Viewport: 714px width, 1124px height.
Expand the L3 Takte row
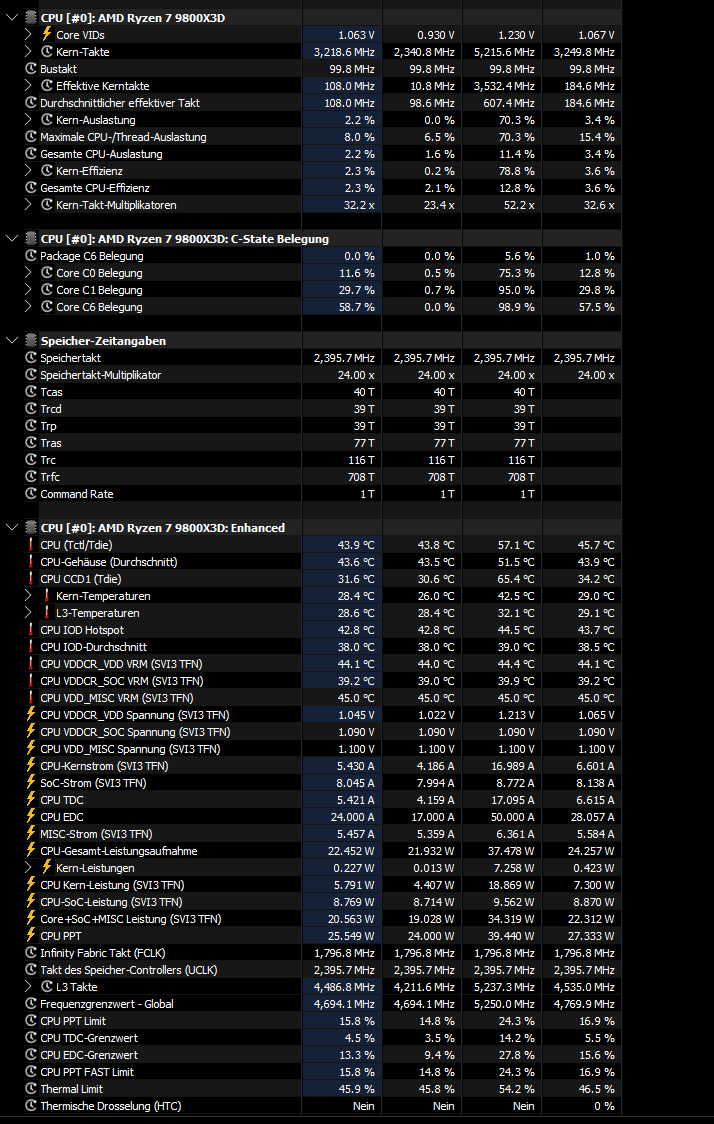28,987
